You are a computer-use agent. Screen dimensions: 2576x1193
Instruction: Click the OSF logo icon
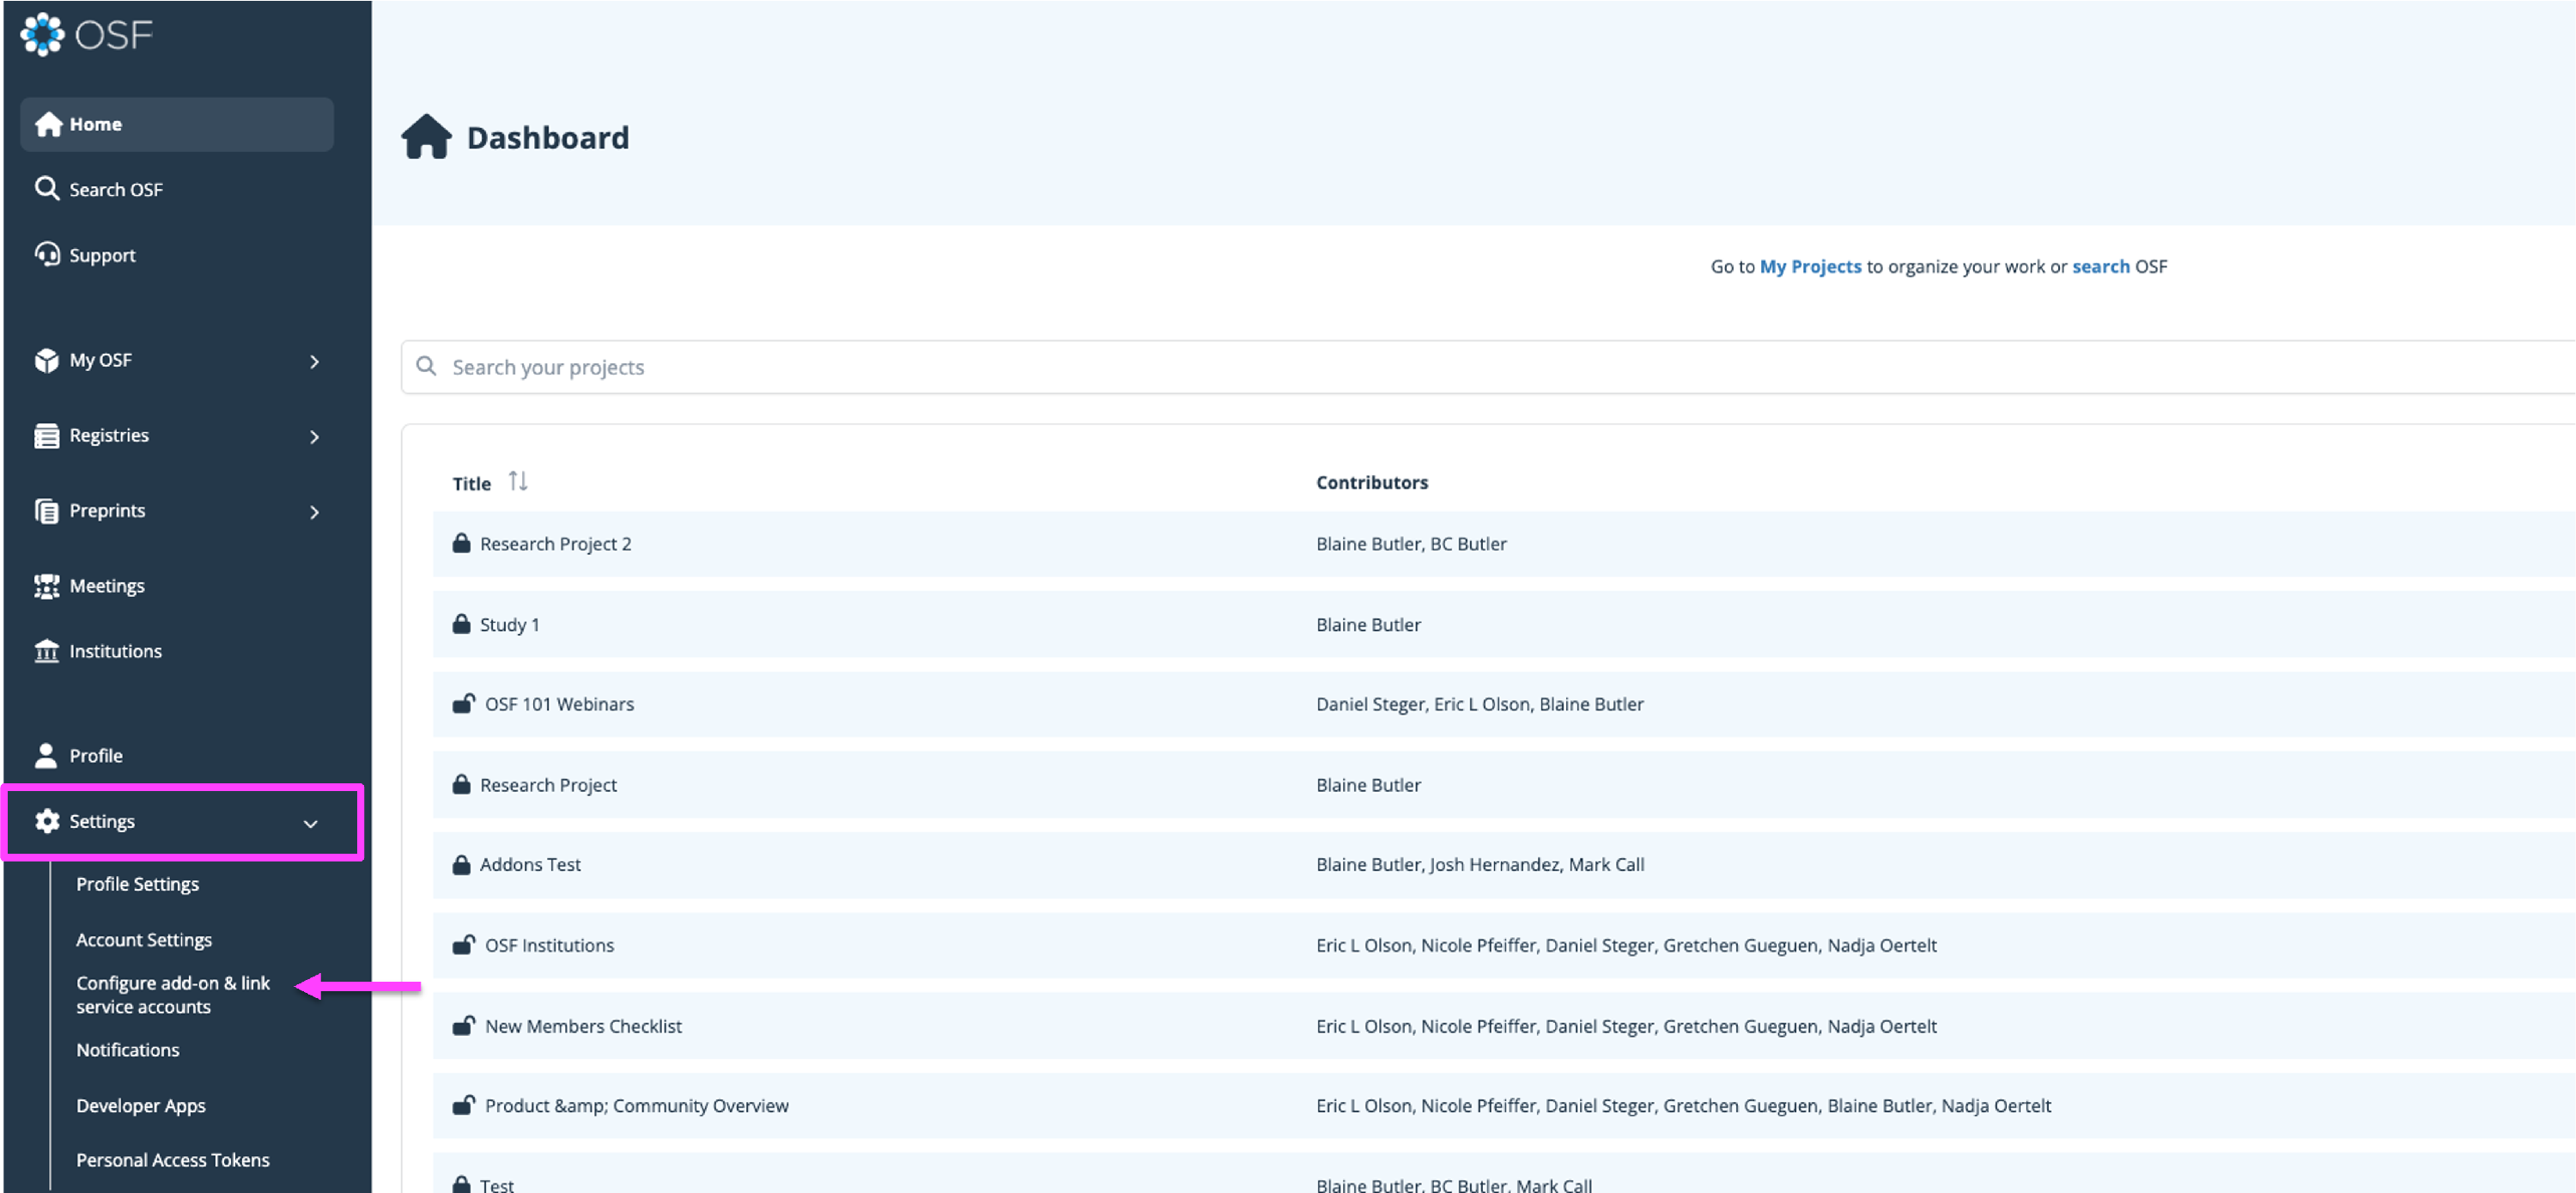click(x=42, y=35)
